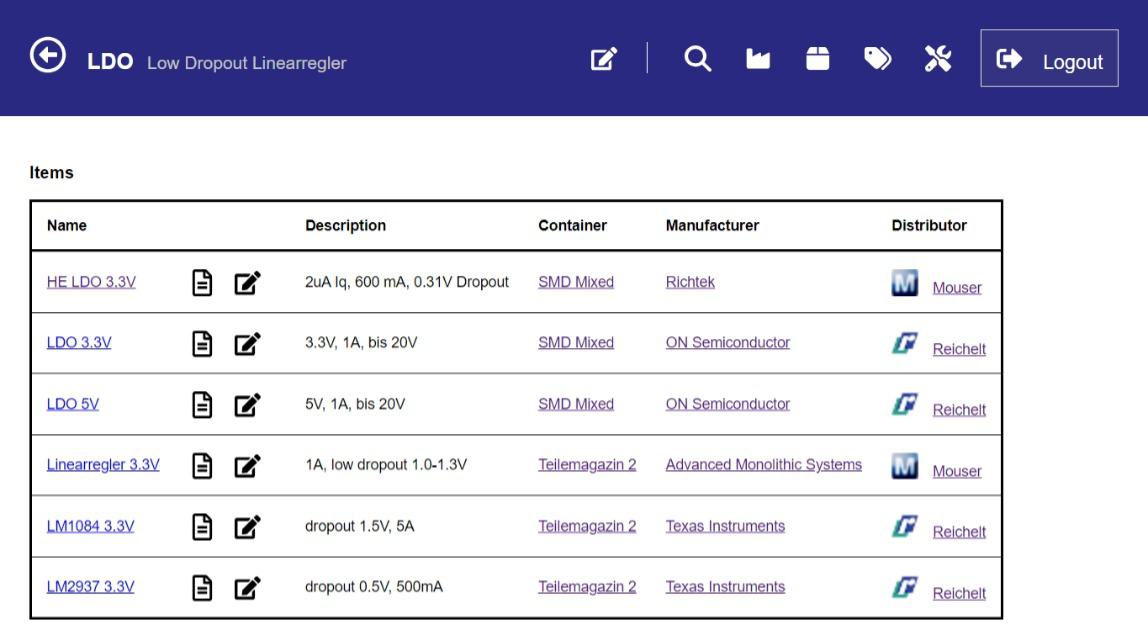Viewport: 1148px width, 644px height.
Task: Click the back arrow icon
Action: click(x=48, y=55)
